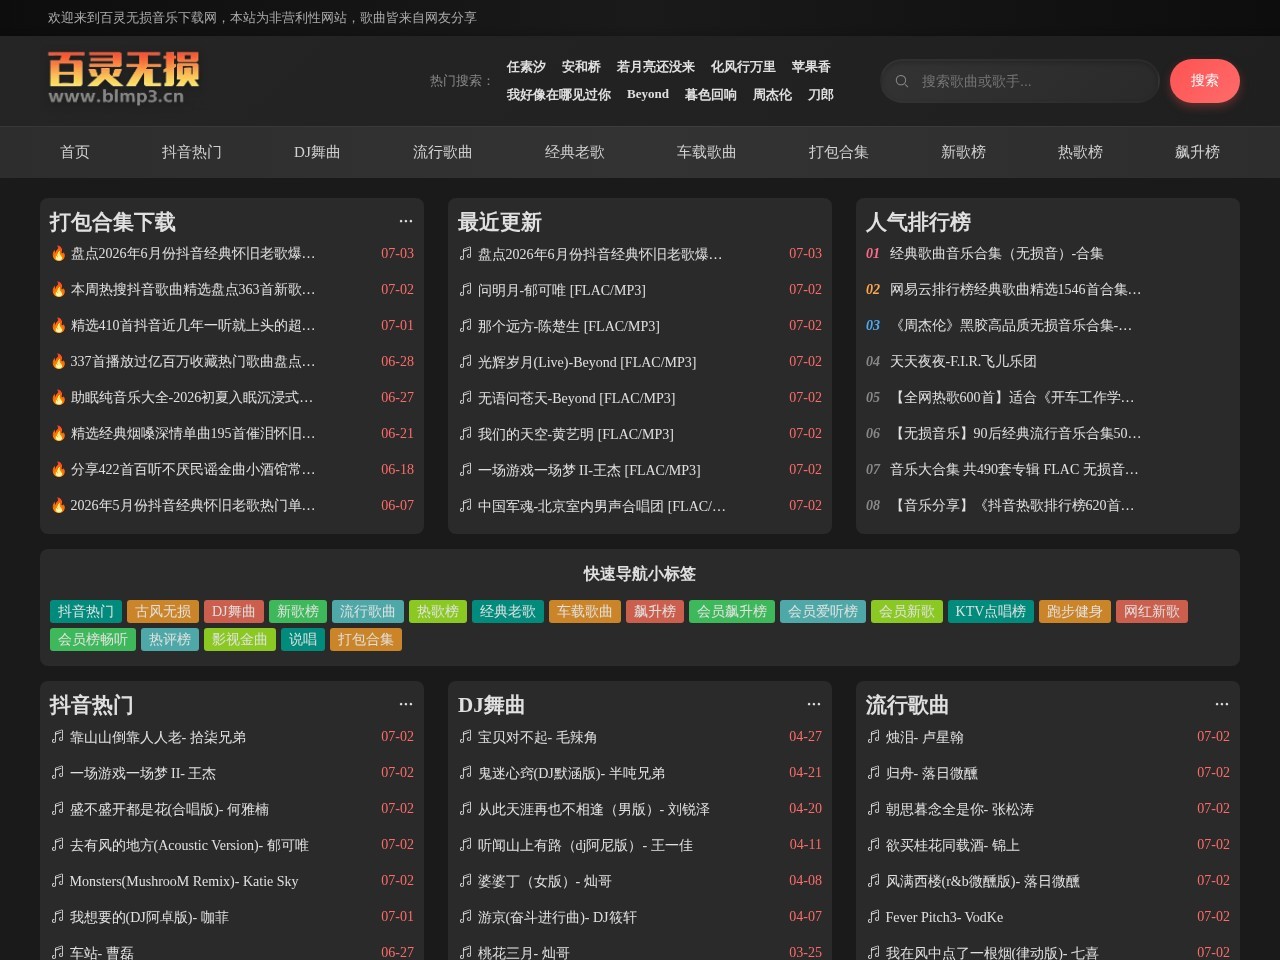Click music note icon beside 宝贝对不起-毛辣角
This screenshot has width=1280, height=960.
(465, 736)
